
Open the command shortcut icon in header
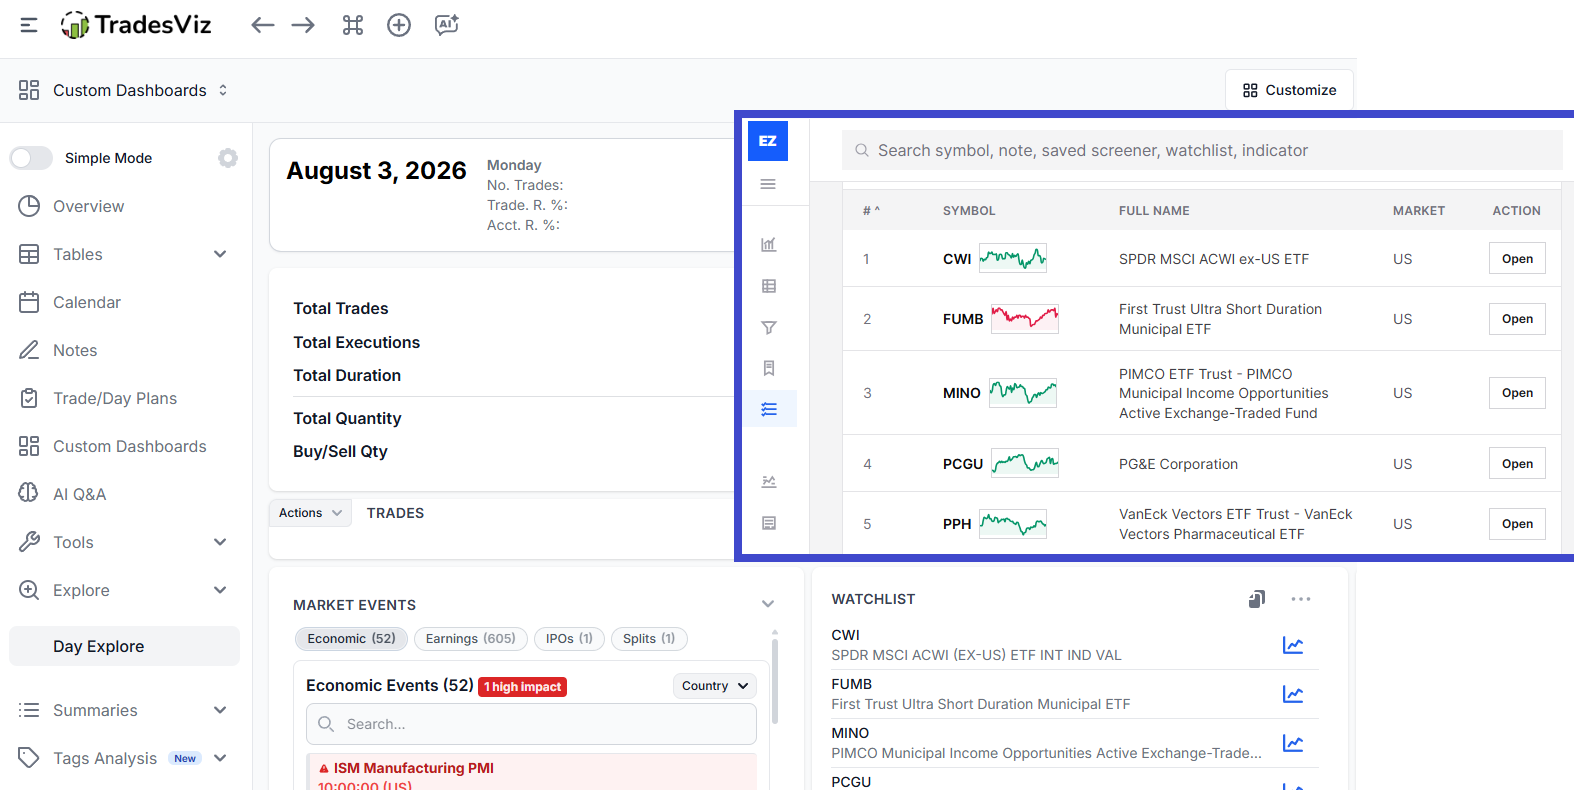[x=353, y=25]
